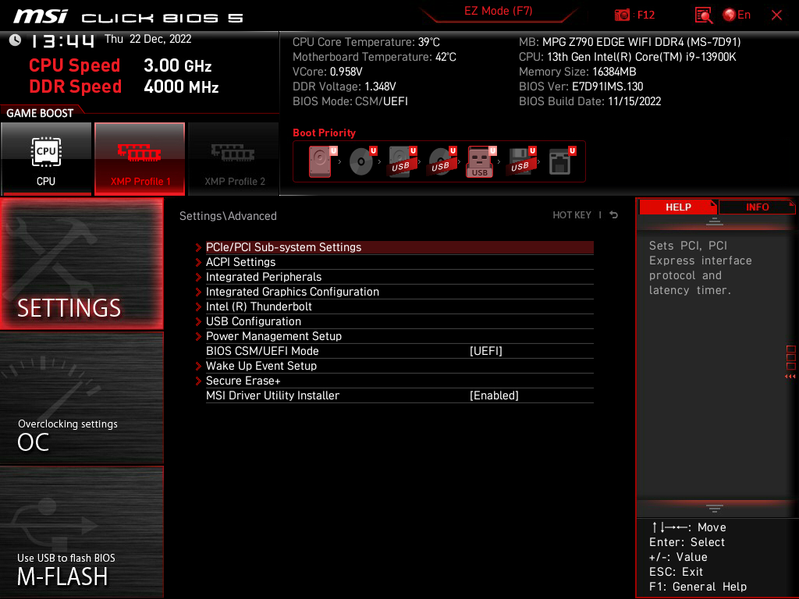Click the date Thu 22 Dec, 2022
Image resolution: width=799 pixels, height=599 pixels.
click(x=148, y=39)
